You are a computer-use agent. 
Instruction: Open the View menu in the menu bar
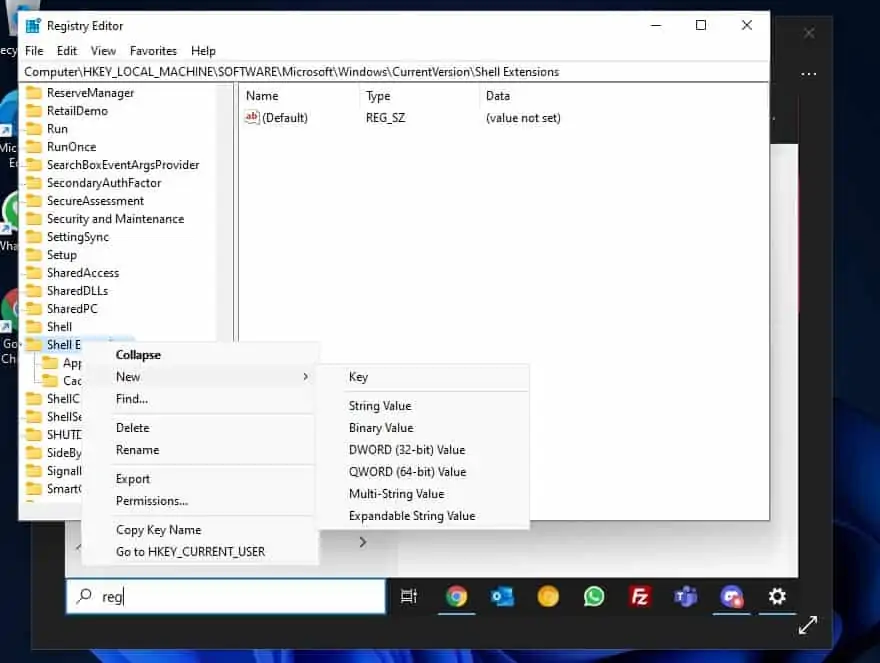point(103,51)
